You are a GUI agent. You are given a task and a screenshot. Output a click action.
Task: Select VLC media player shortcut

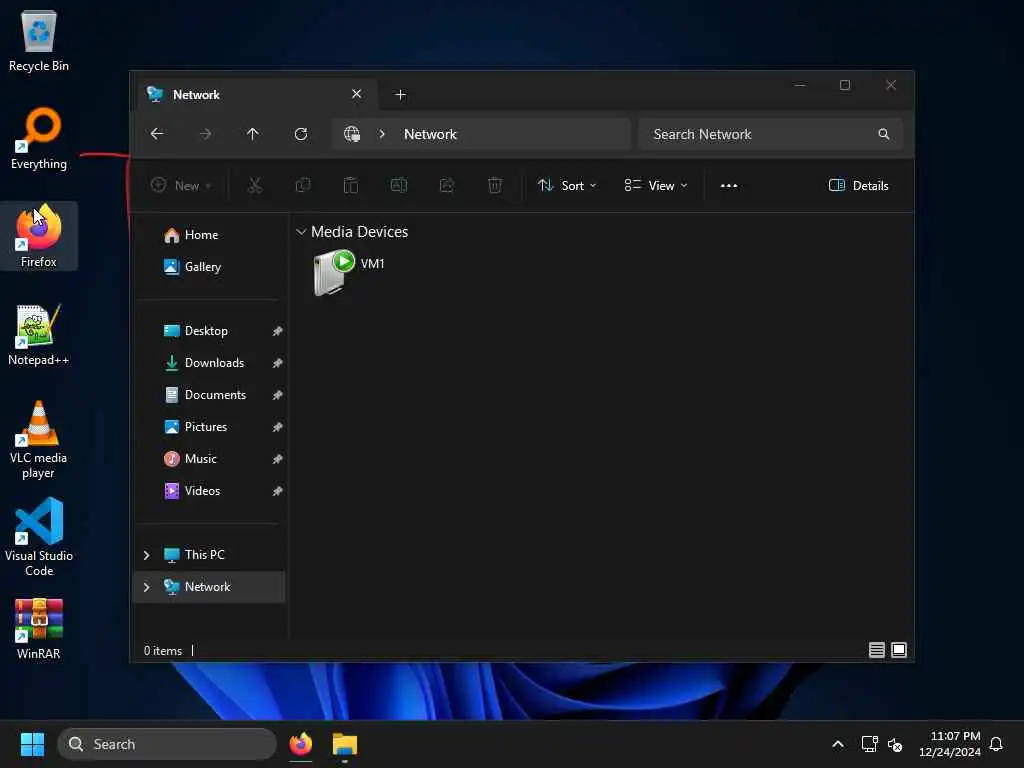click(x=39, y=440)
